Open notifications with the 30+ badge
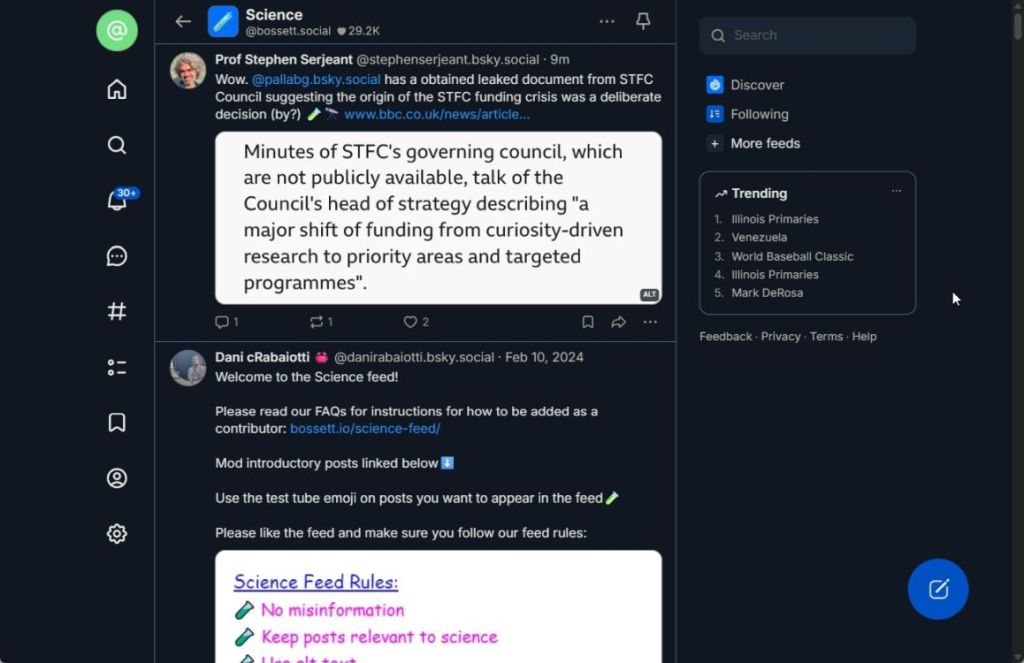 pyautogui.click(x=117, y=200)
